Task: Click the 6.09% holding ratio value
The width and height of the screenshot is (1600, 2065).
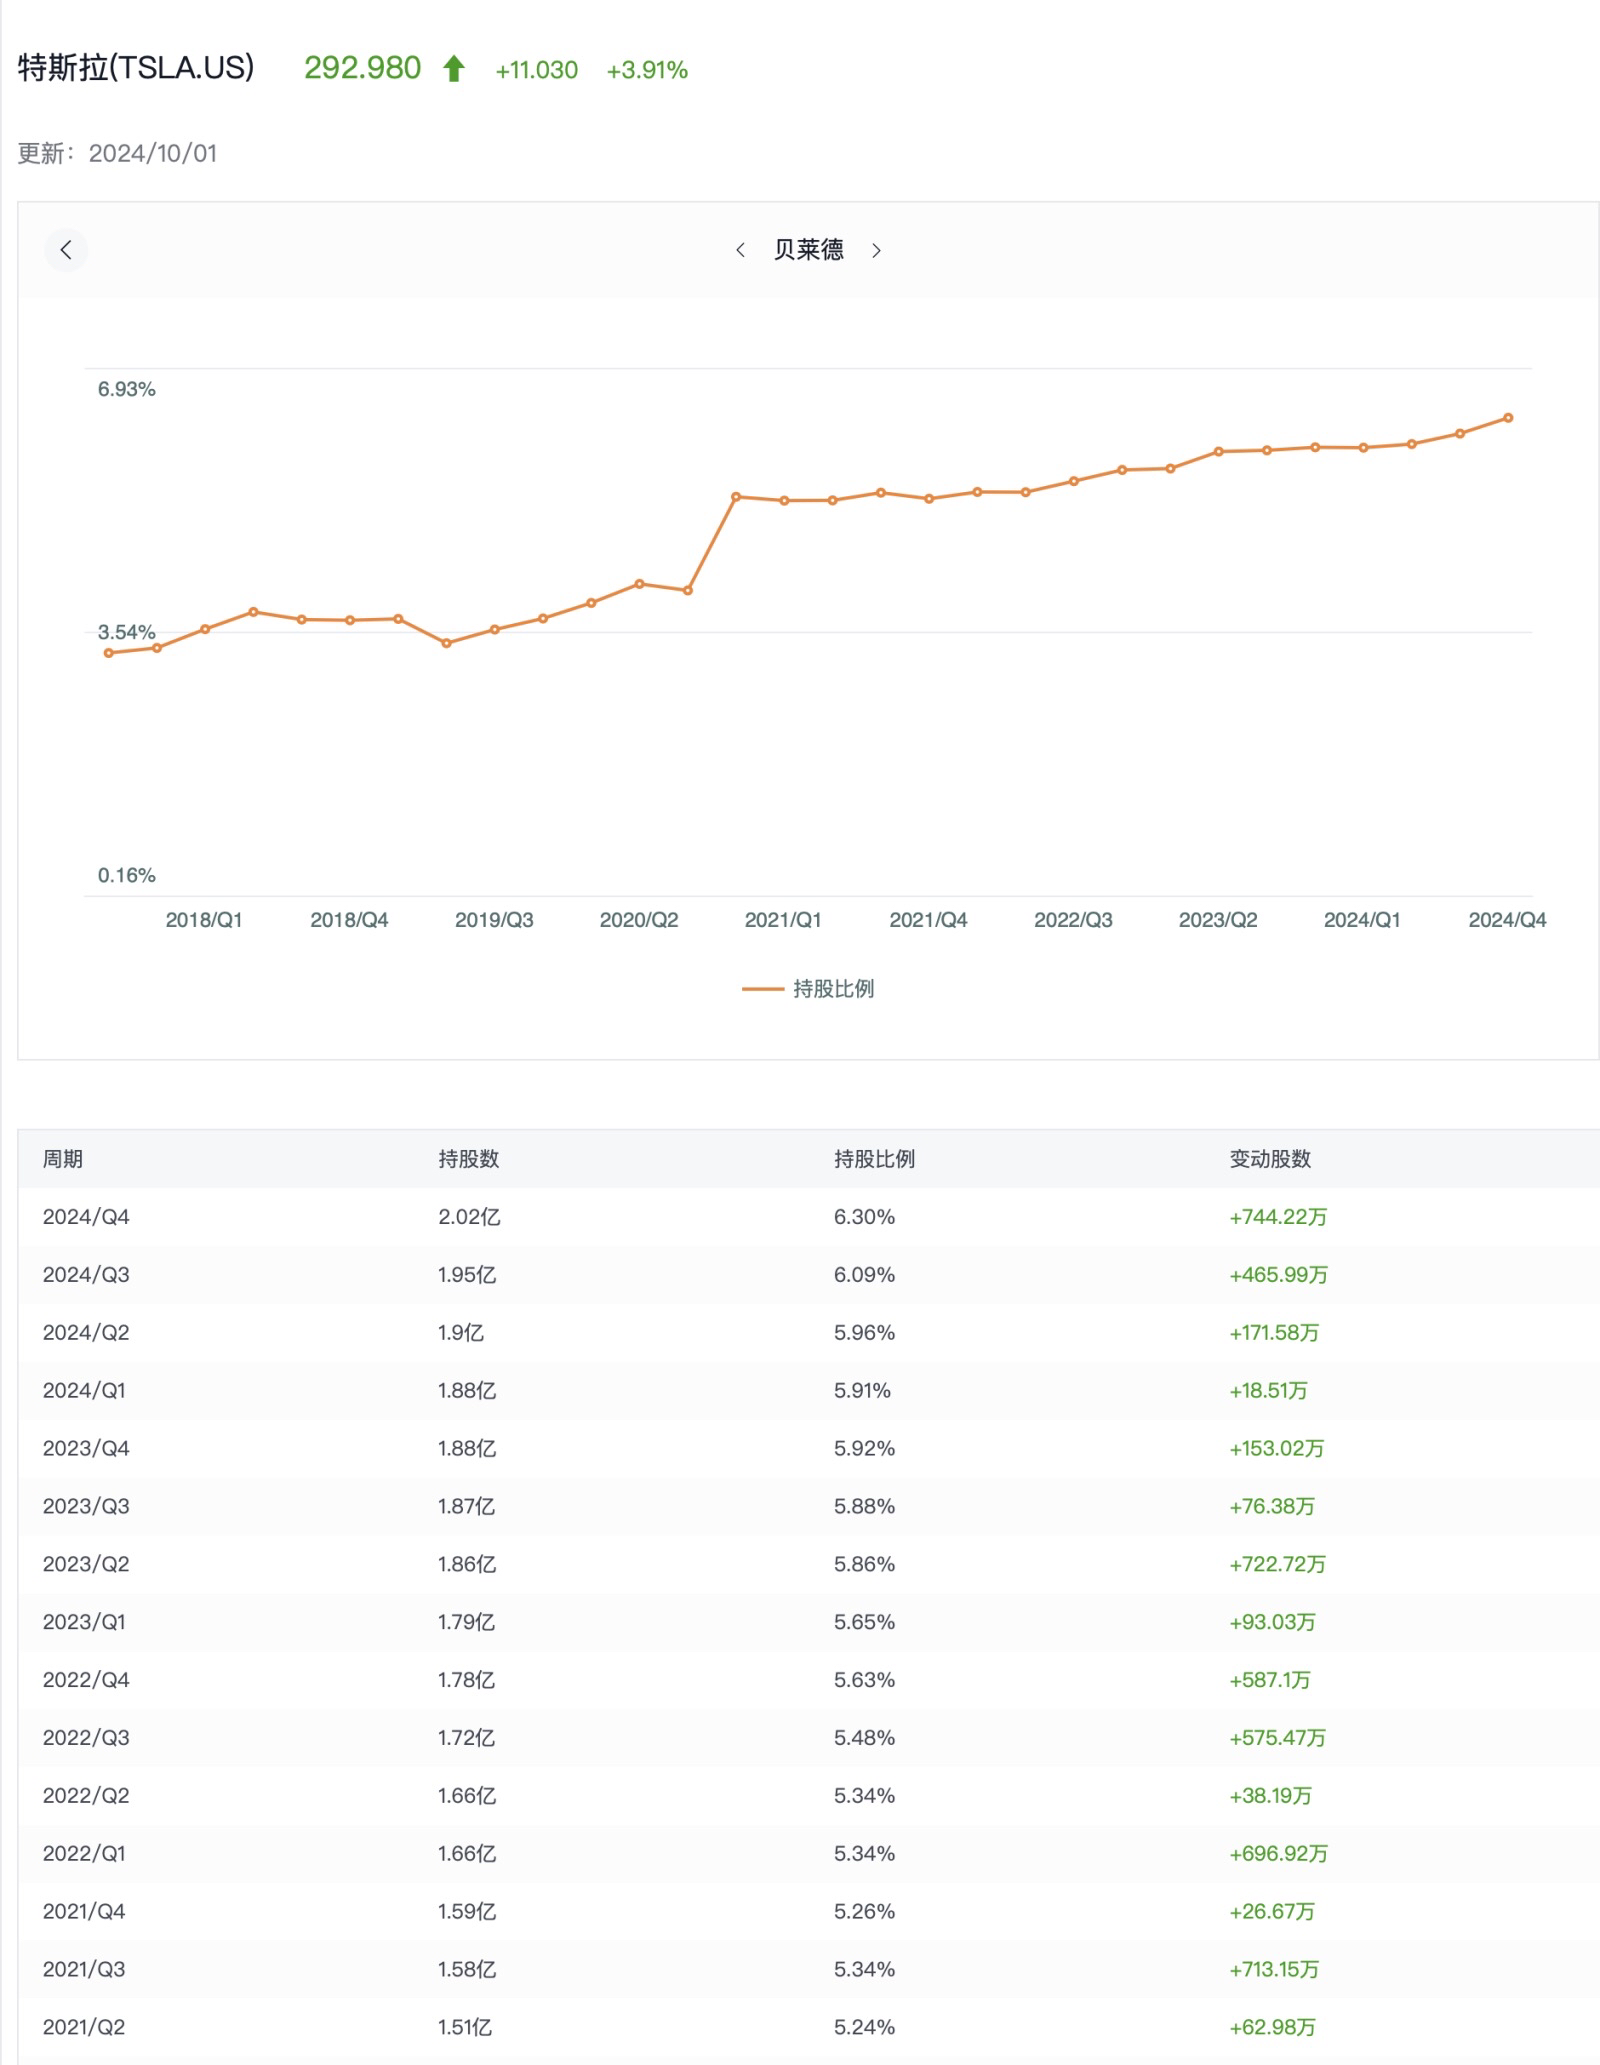Action: [x=864, y=1275]
